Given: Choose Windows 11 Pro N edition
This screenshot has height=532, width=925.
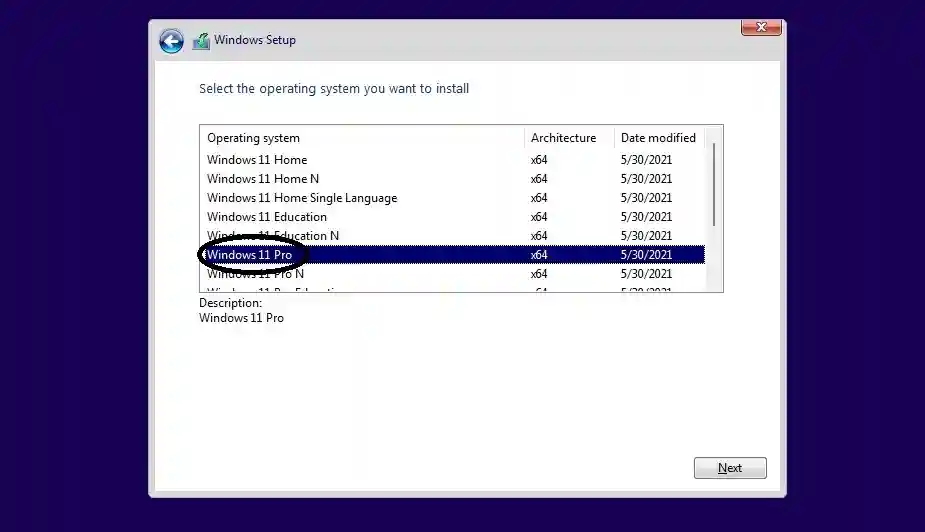Looking at the screenshot, I should point(452,274).
